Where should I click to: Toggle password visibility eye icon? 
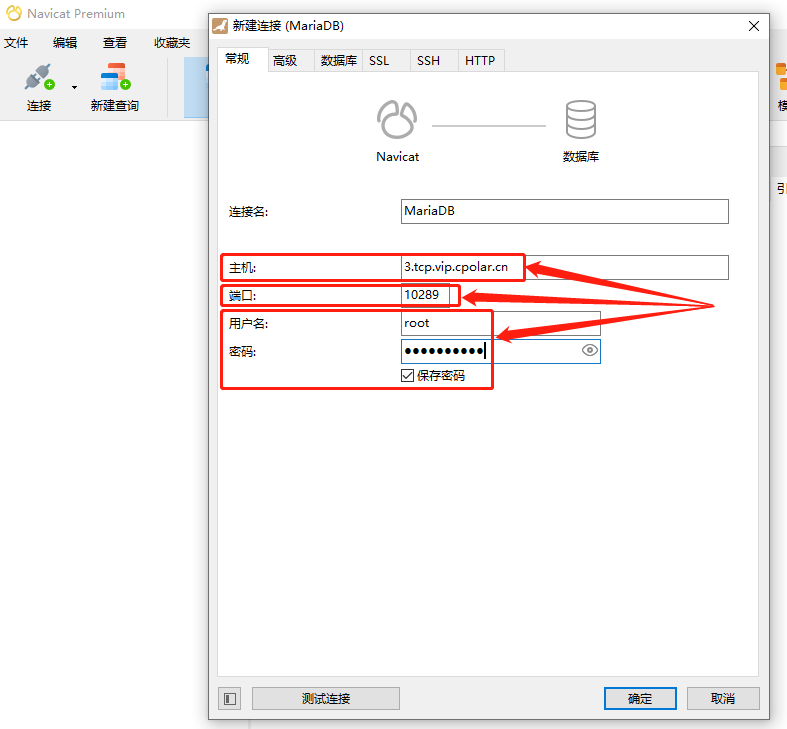(590, 350)
